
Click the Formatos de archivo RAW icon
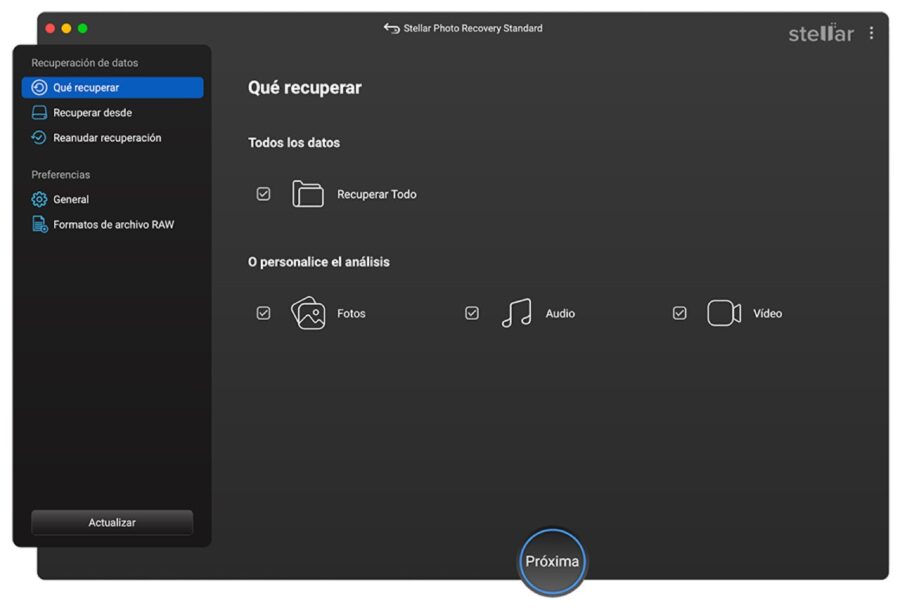[40, 224]
